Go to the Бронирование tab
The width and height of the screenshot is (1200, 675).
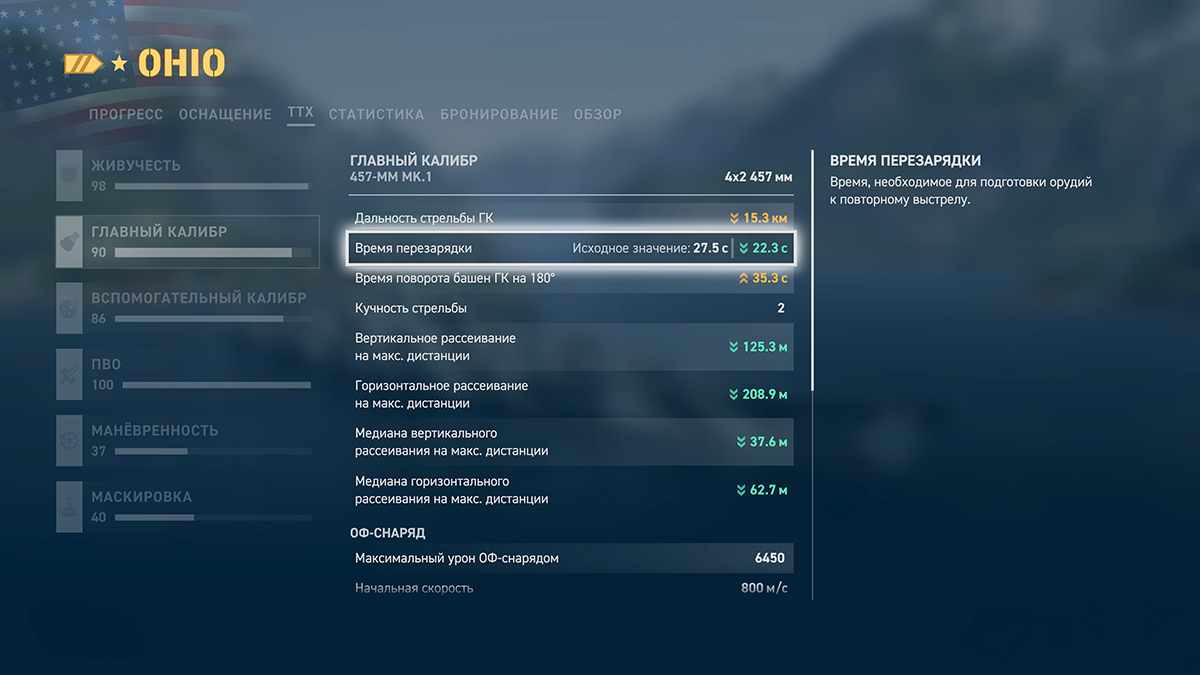tap(499, 115)
